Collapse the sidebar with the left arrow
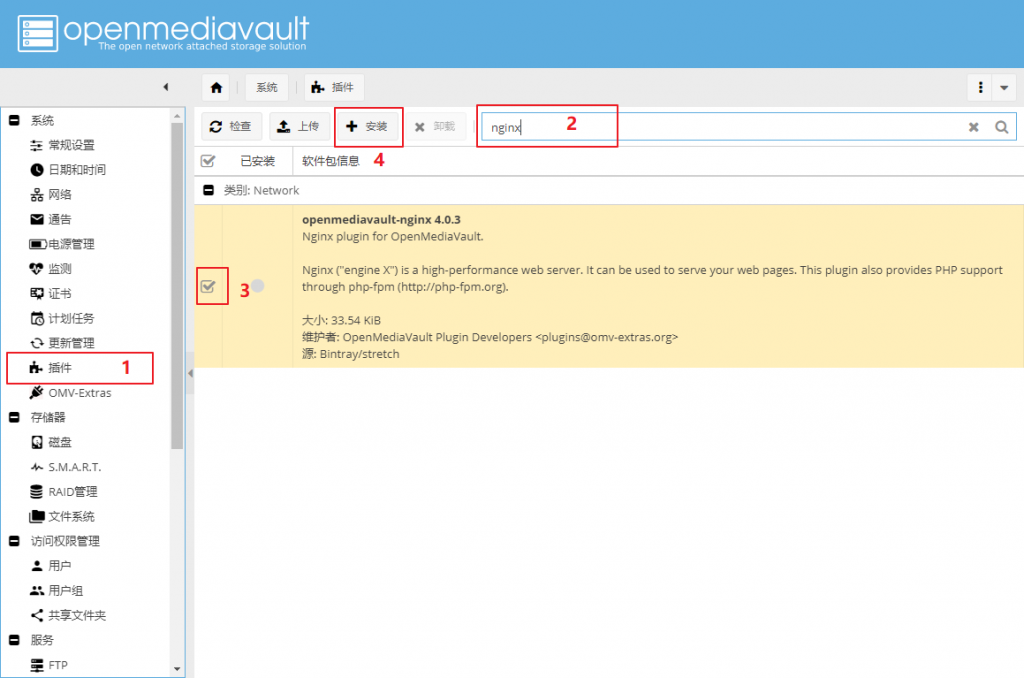Viewport: 1024px width, 678px height. pyautogui.click(x=166, y=87)
